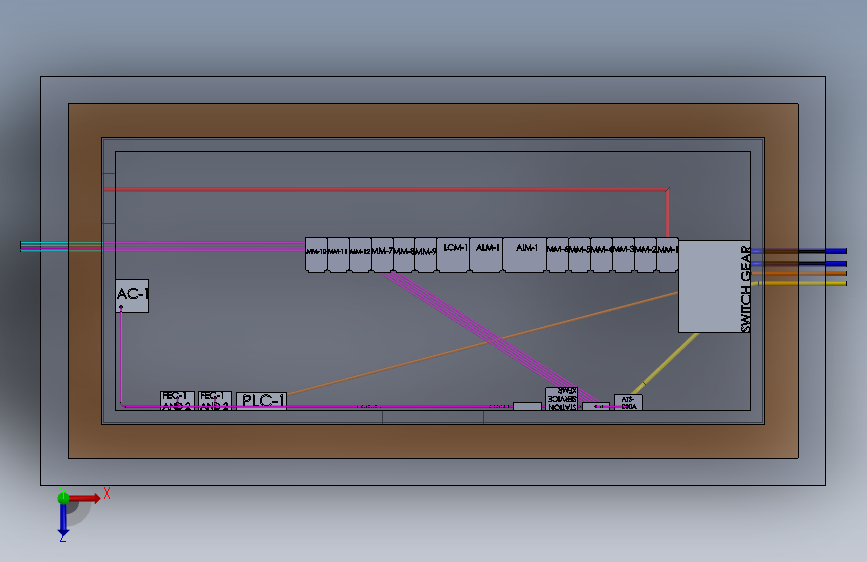Image resolution: width=867 pixels, height=562 pixels.
Task: Select the SWITCH GEAR enclosure
Action: coord(714,286)
